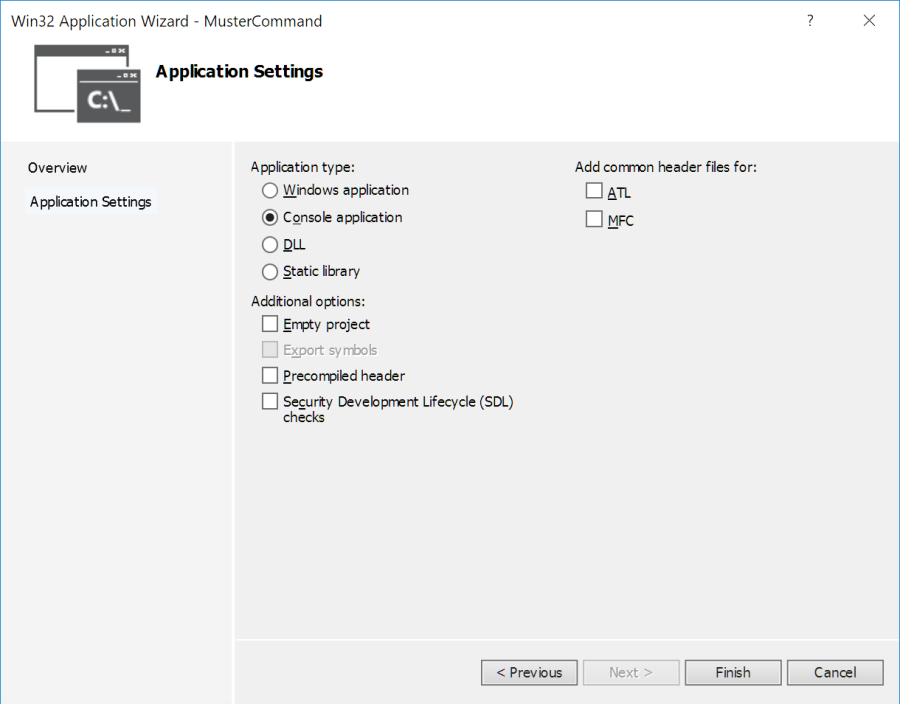Click Finish to create the project
Image resolution: width=900 pixels, height=704 pixels.
pos(733,672)
